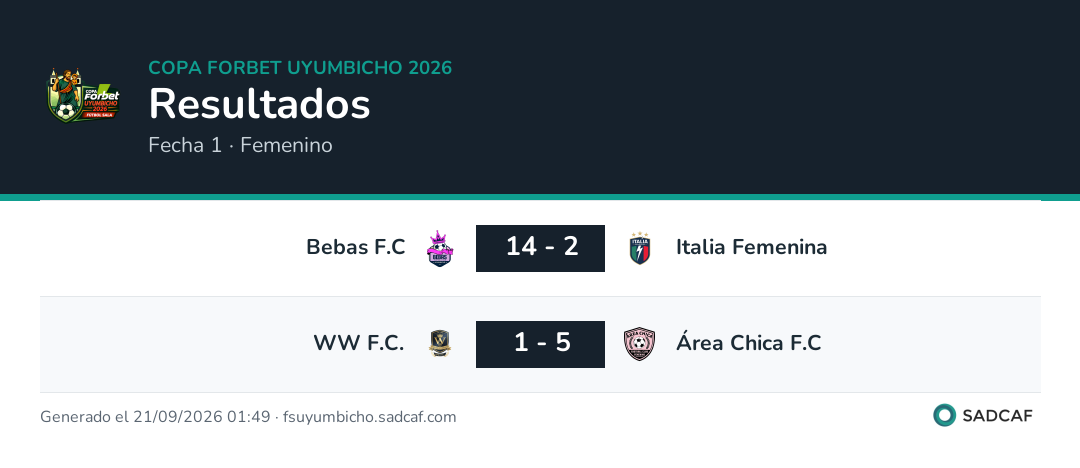The width and height of the screenshot is (1080, 468).
Task: Click the Generado el 21/09/2026 timestamp
Action: point(155,417)
